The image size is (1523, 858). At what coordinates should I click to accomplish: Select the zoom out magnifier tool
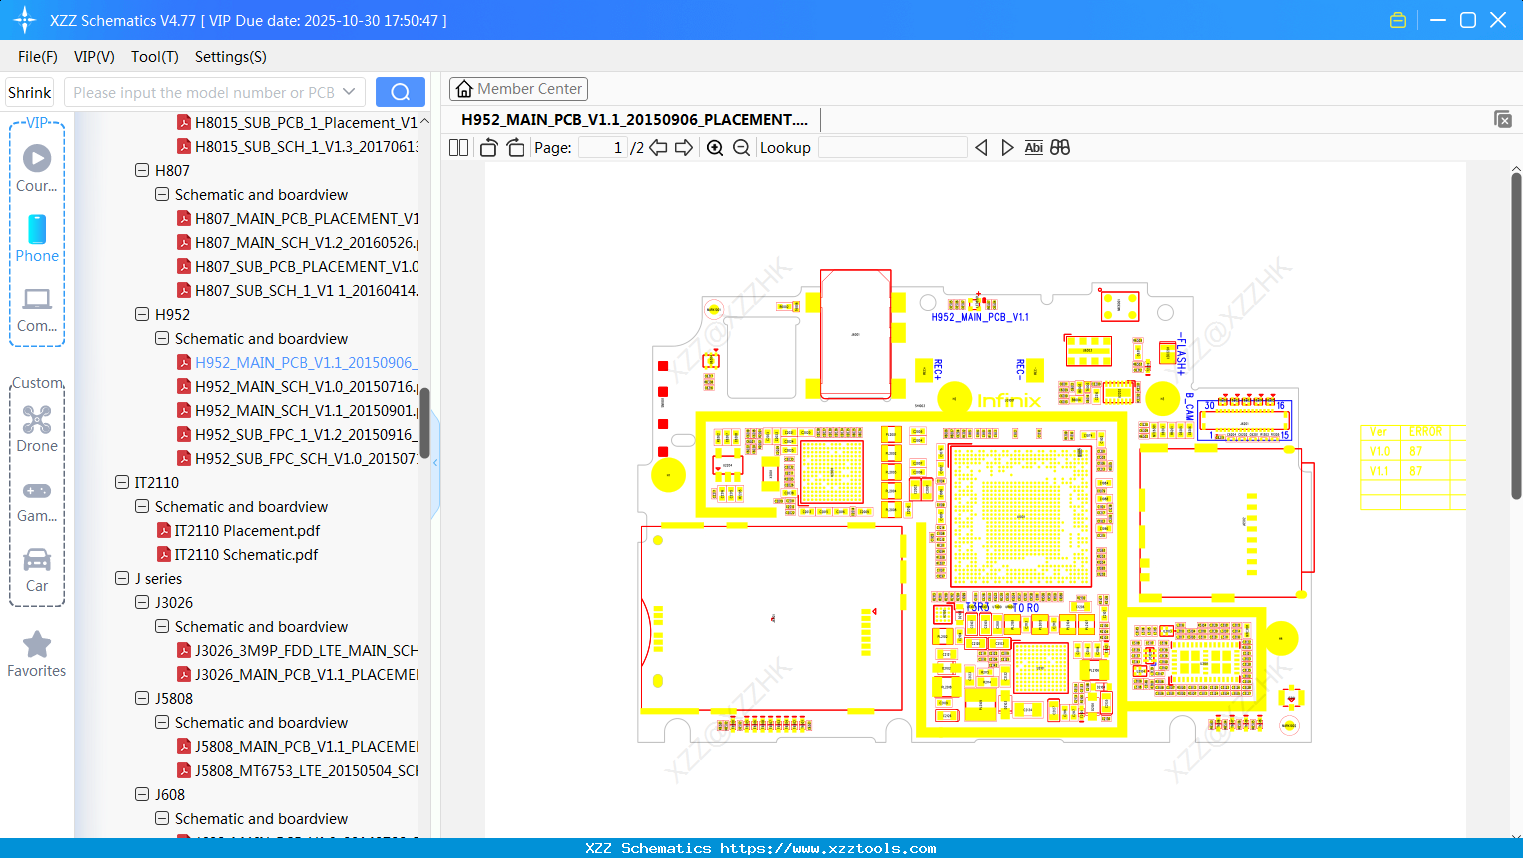(741, 147)
